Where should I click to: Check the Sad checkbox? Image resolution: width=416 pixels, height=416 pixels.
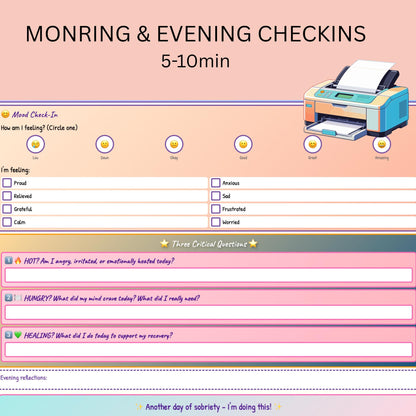pyautogui.click(x=216, y=196)
